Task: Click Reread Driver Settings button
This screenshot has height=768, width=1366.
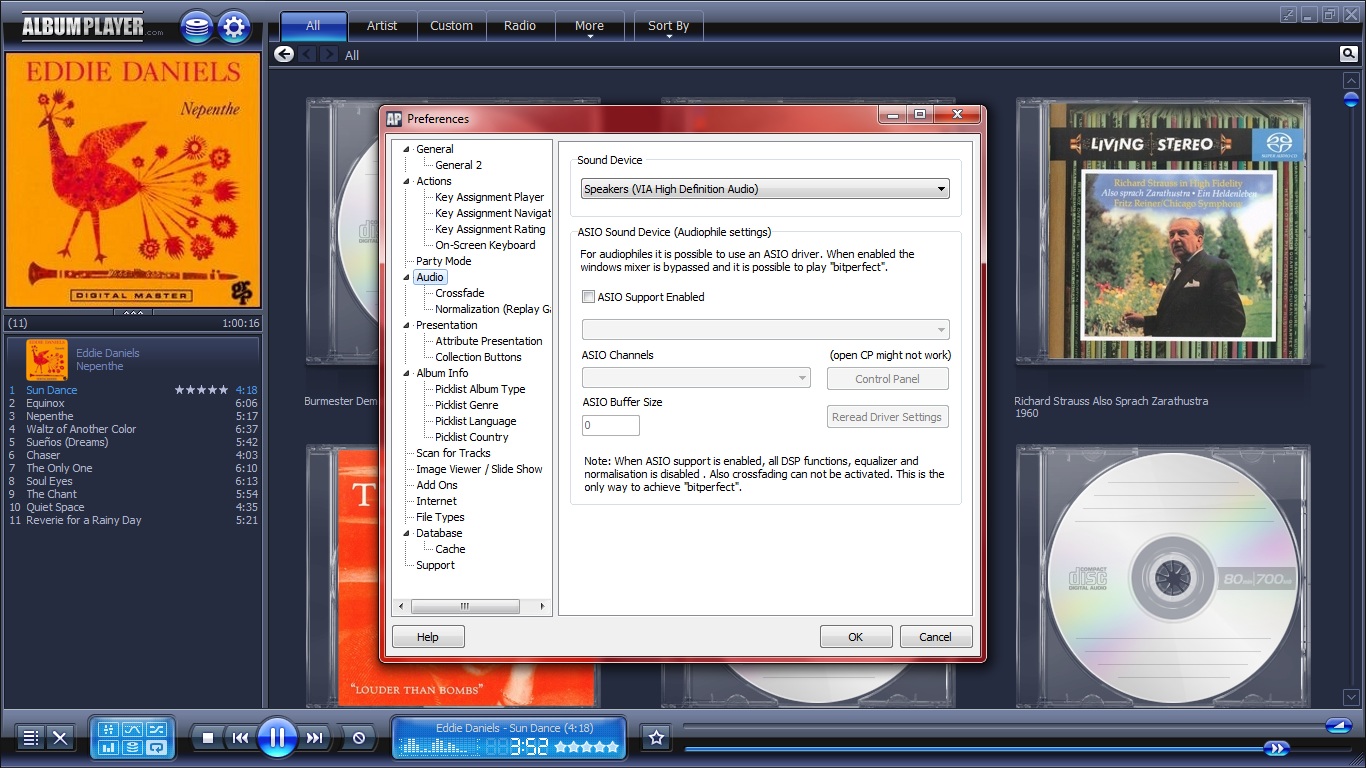Action: pyautogui.click(x=888, y=417)
